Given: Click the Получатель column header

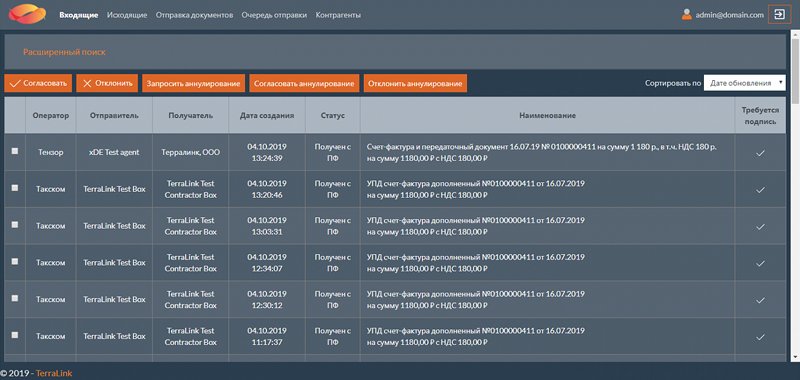Looking at the screenshot, I should point(191,116).
